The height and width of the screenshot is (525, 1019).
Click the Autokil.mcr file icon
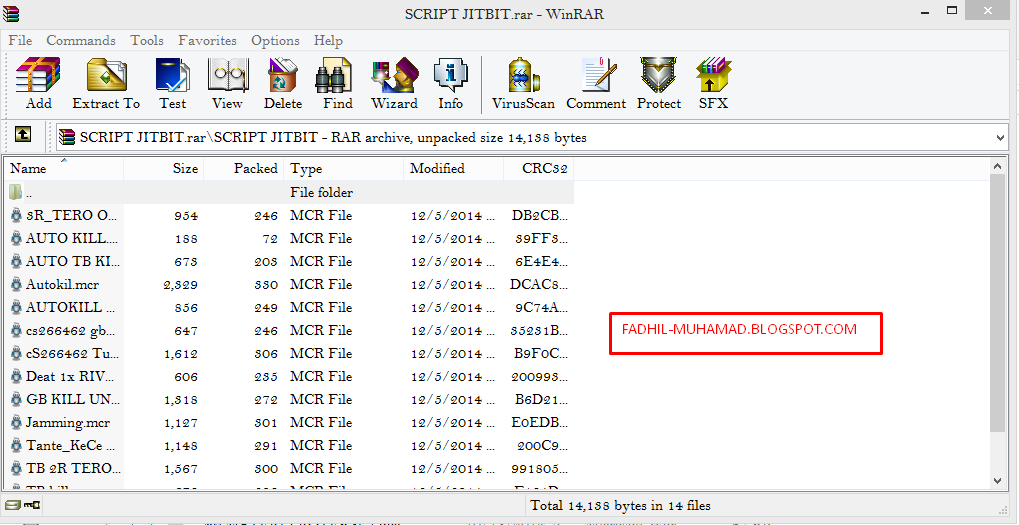[16, 284]
